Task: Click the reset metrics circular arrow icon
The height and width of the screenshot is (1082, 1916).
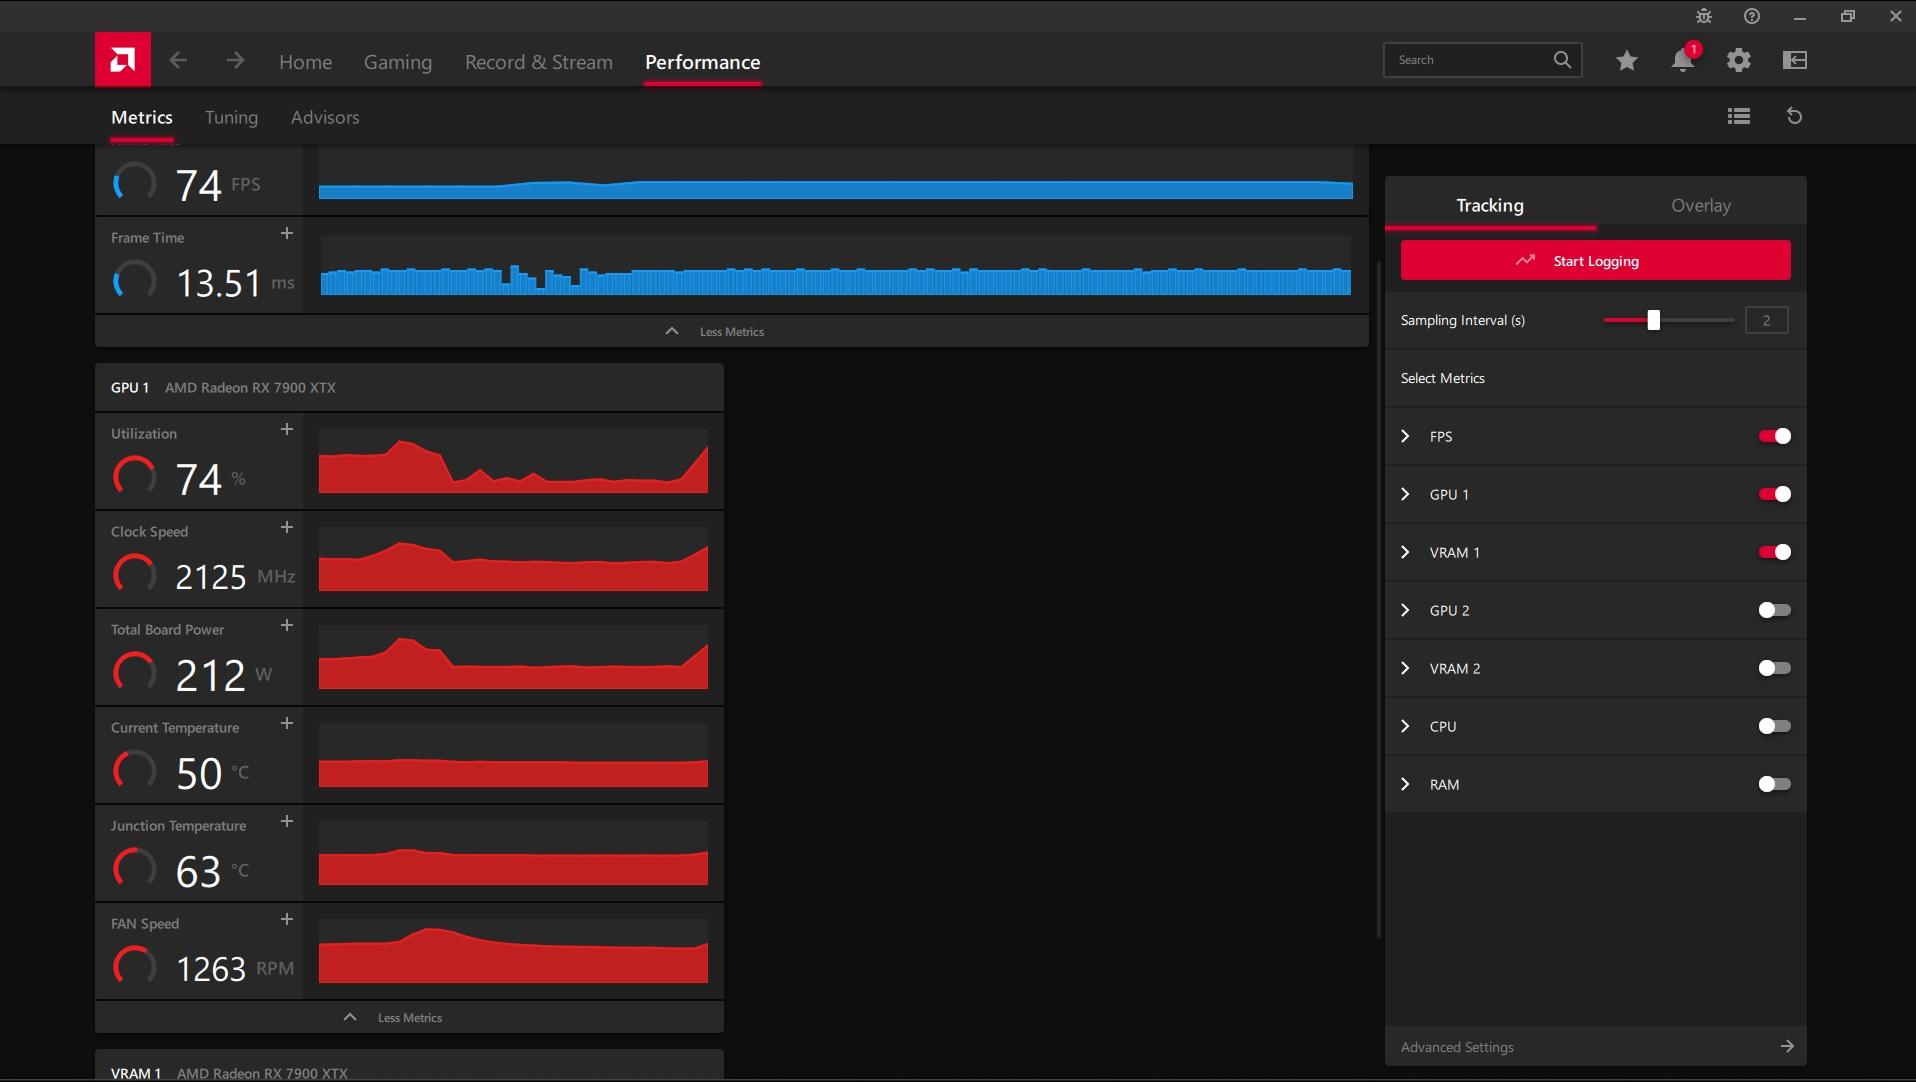Action: point(1795,116)
